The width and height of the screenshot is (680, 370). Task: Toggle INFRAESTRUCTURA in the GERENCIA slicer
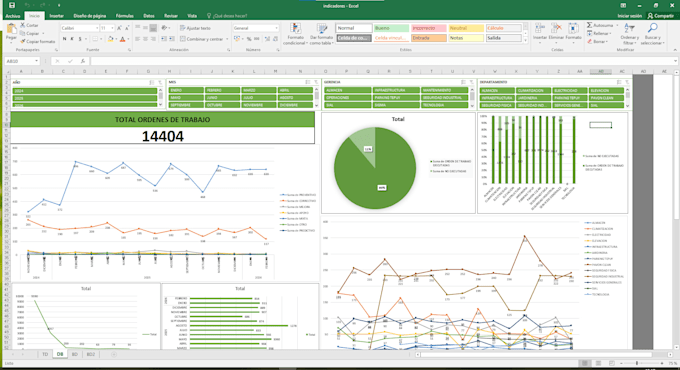396,90
